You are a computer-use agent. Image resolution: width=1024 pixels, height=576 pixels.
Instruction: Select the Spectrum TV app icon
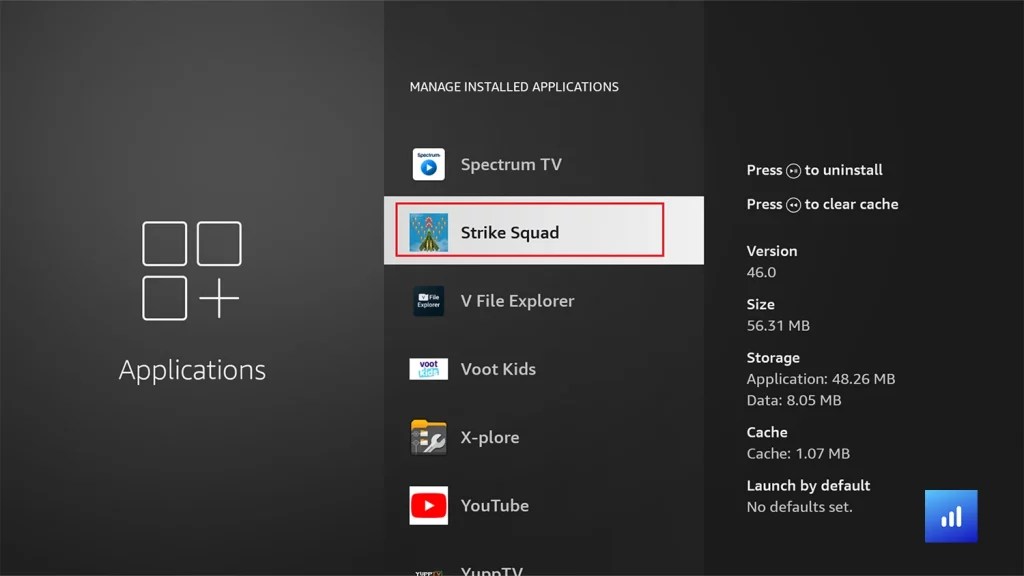[x=428, y=164]
